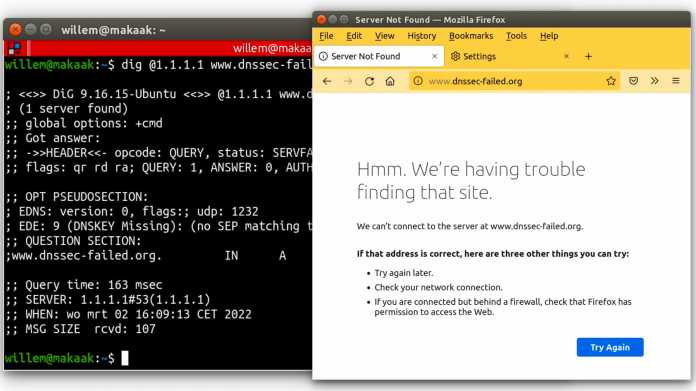Click 'WHEN: wo mrt 02 16:09:13' line
This screenshot has width=696, height=391.
pyautogui.click(x=128, y=314)
